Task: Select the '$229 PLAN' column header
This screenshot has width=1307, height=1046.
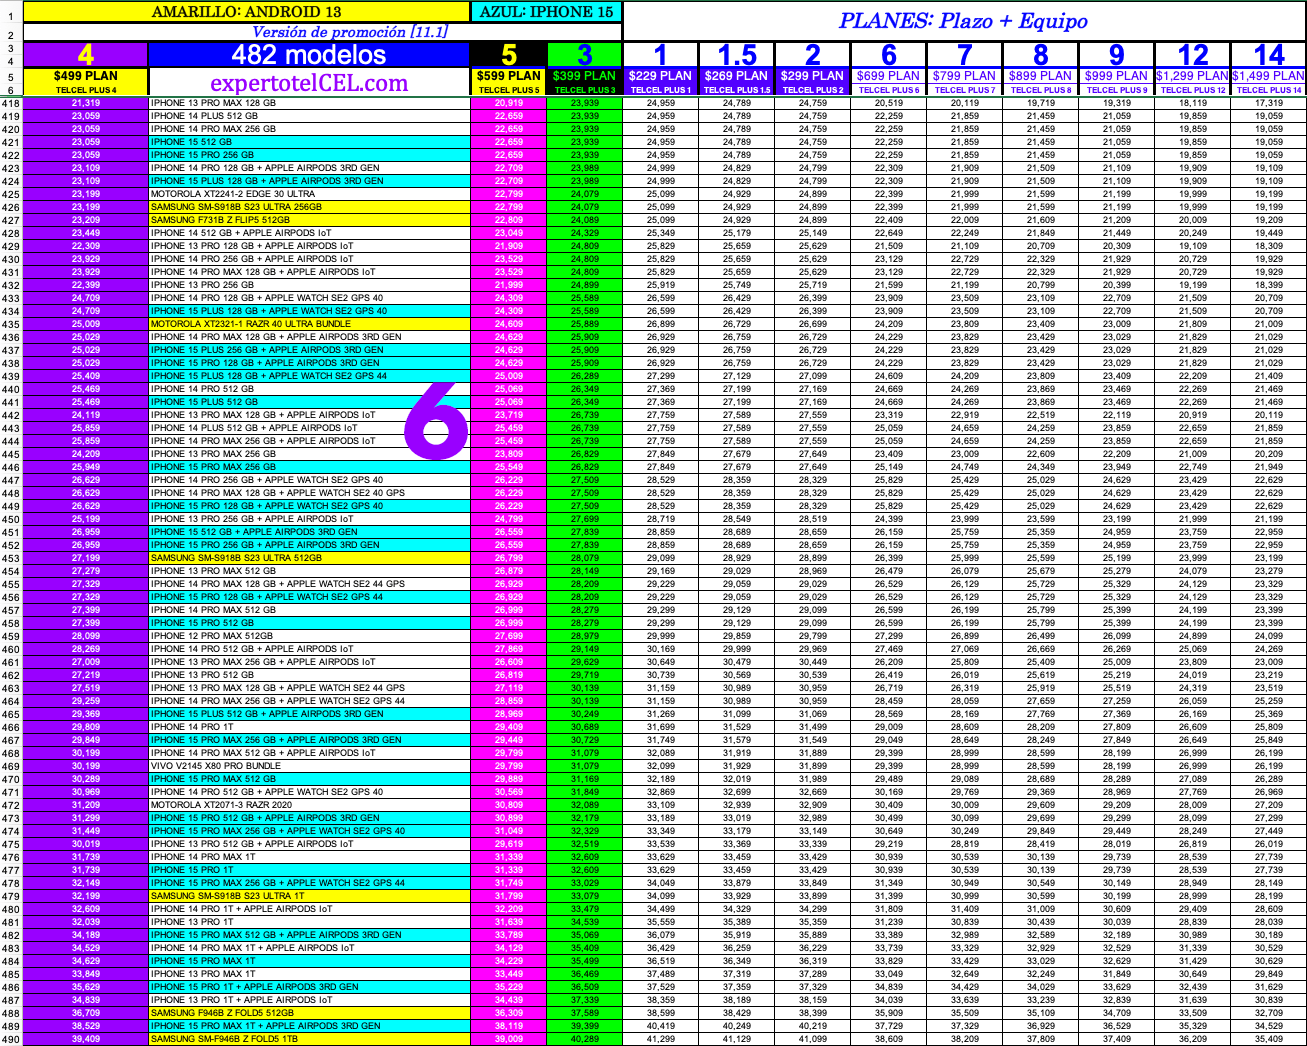Action: [660, 76]
